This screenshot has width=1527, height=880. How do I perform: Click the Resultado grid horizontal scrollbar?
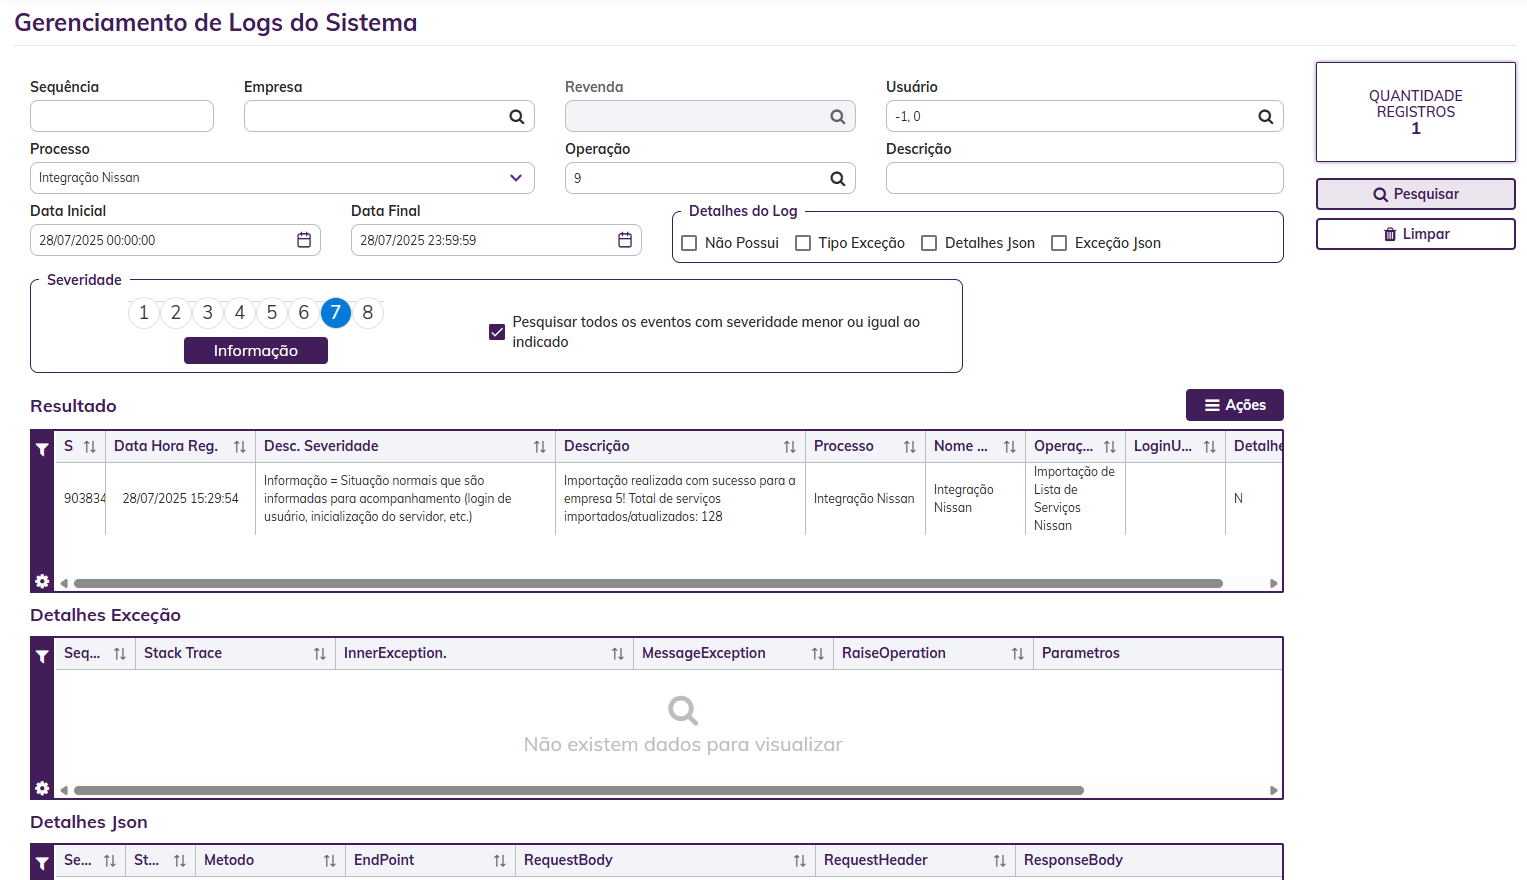click(648, 583)
